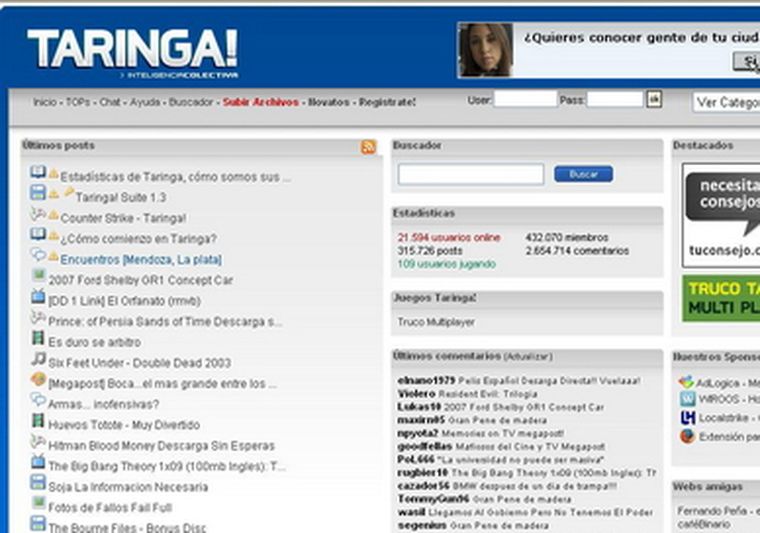
Task: Open Ayuda in the navigation bar
Action: coord(145,102)
